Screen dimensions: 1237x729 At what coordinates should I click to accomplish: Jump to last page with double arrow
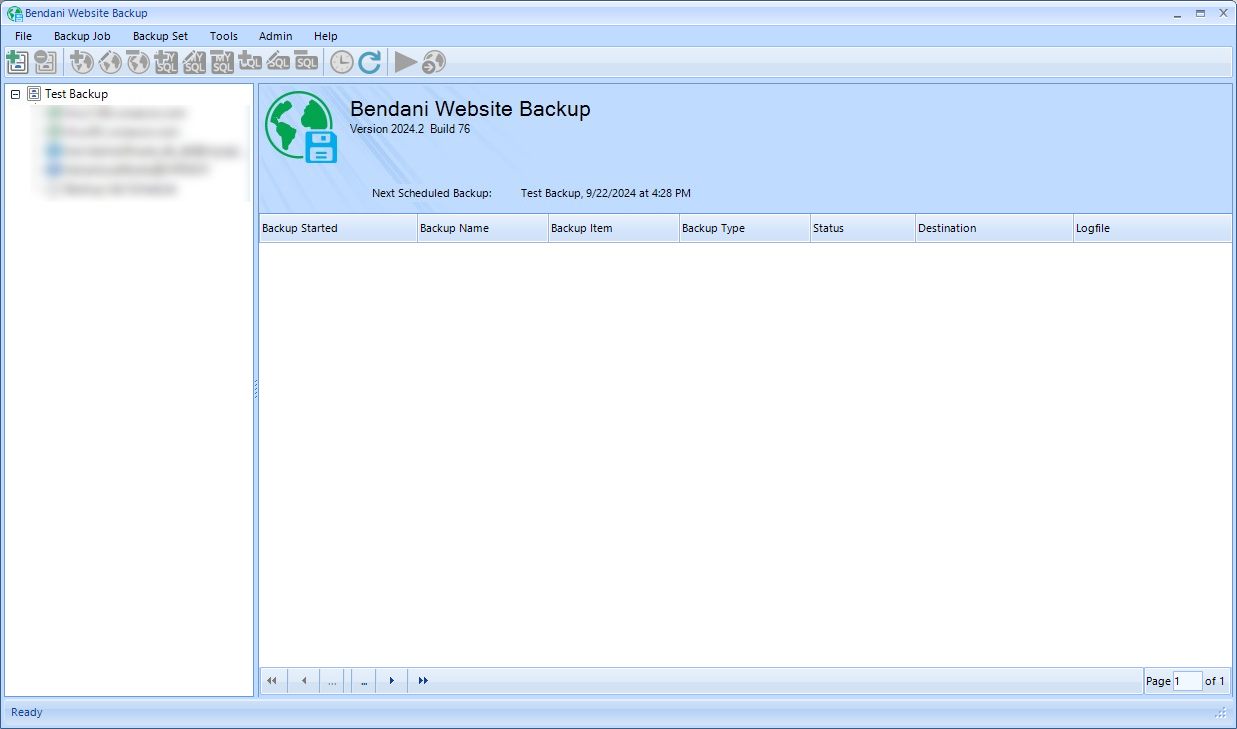[423, 681]
